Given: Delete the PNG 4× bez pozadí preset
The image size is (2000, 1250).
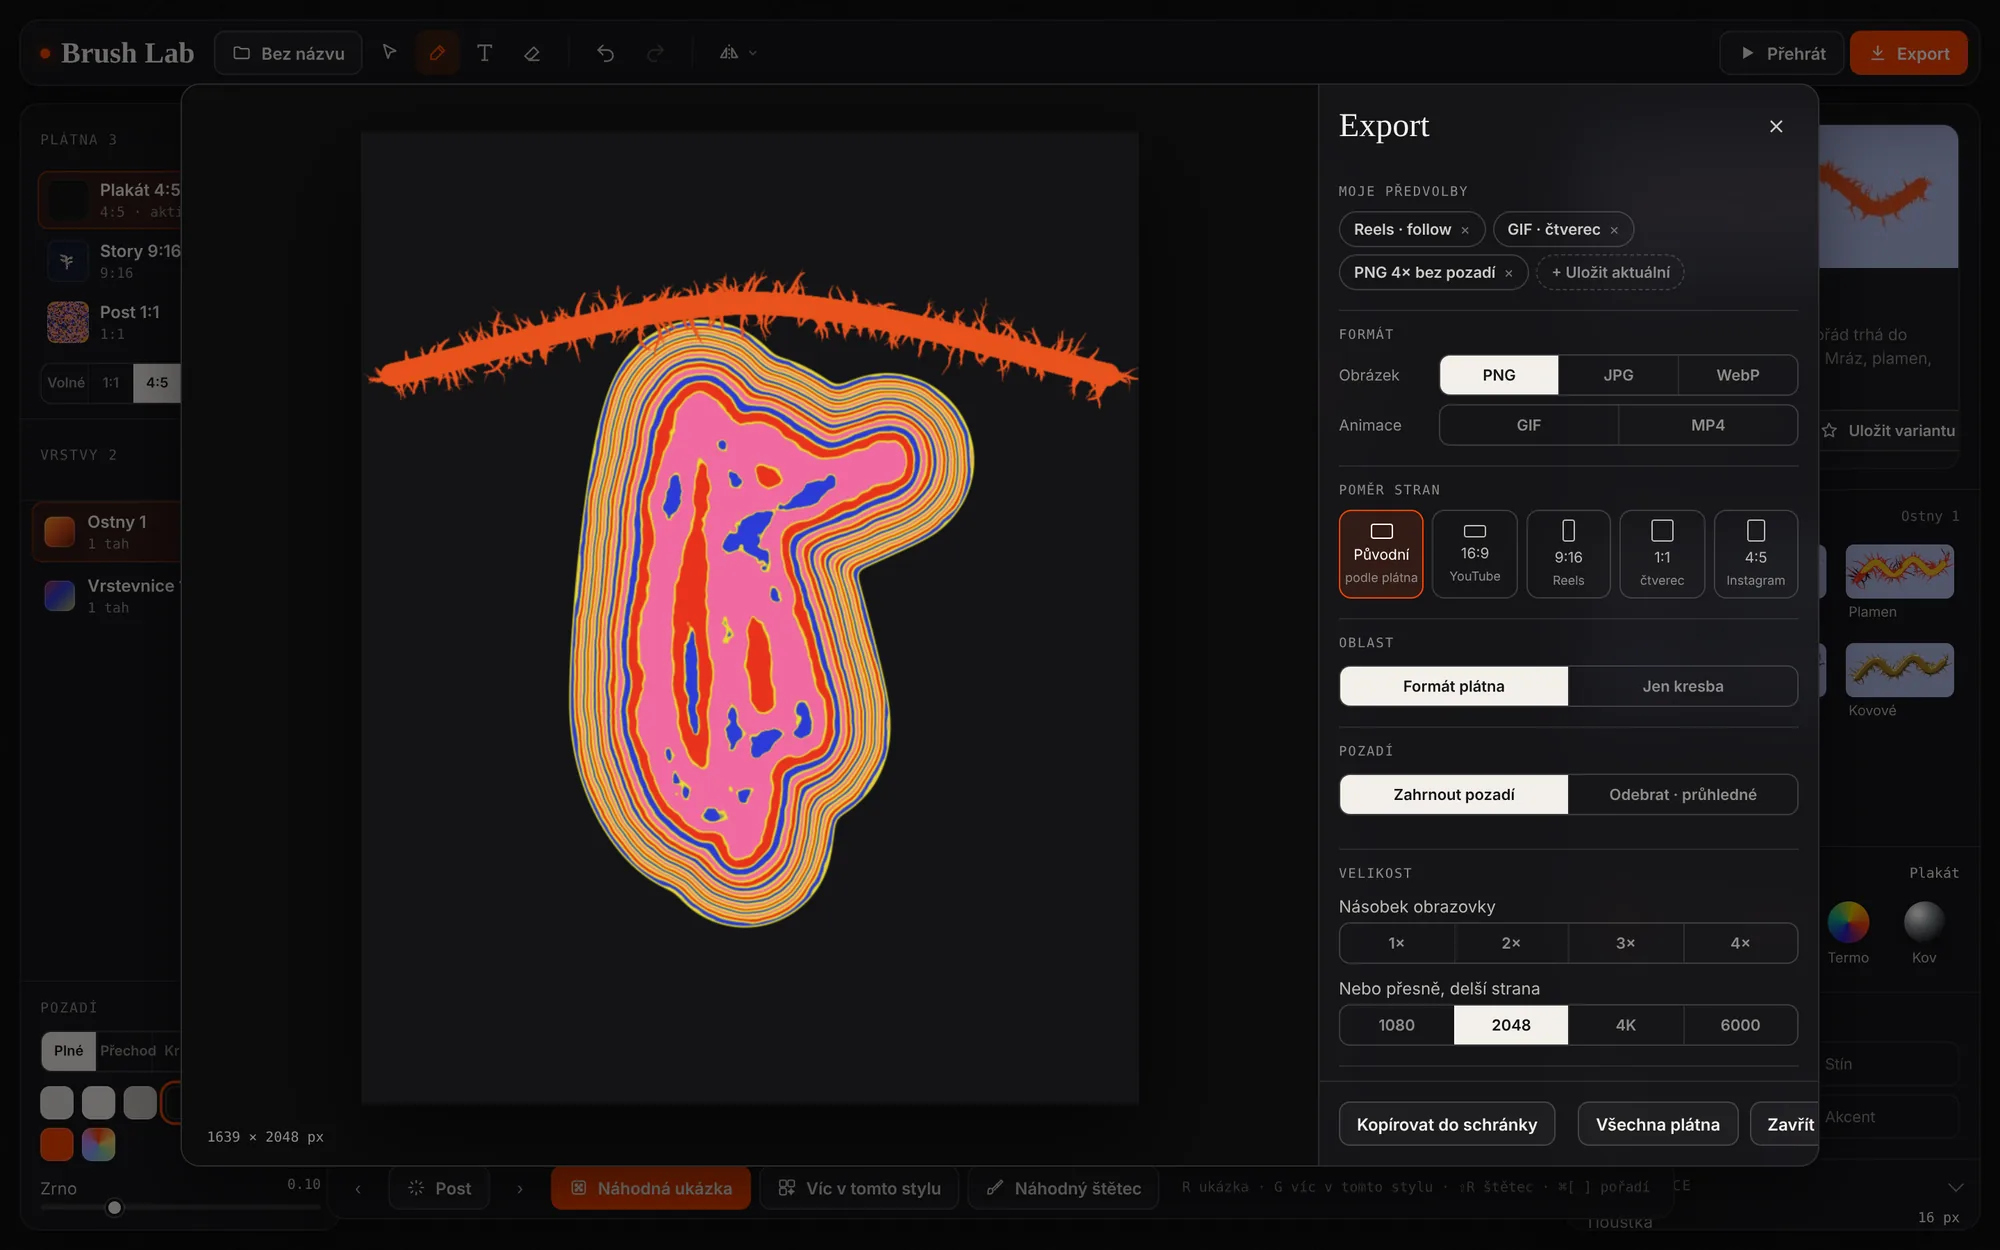Looking at the screenshot, I should [1509, 273].
